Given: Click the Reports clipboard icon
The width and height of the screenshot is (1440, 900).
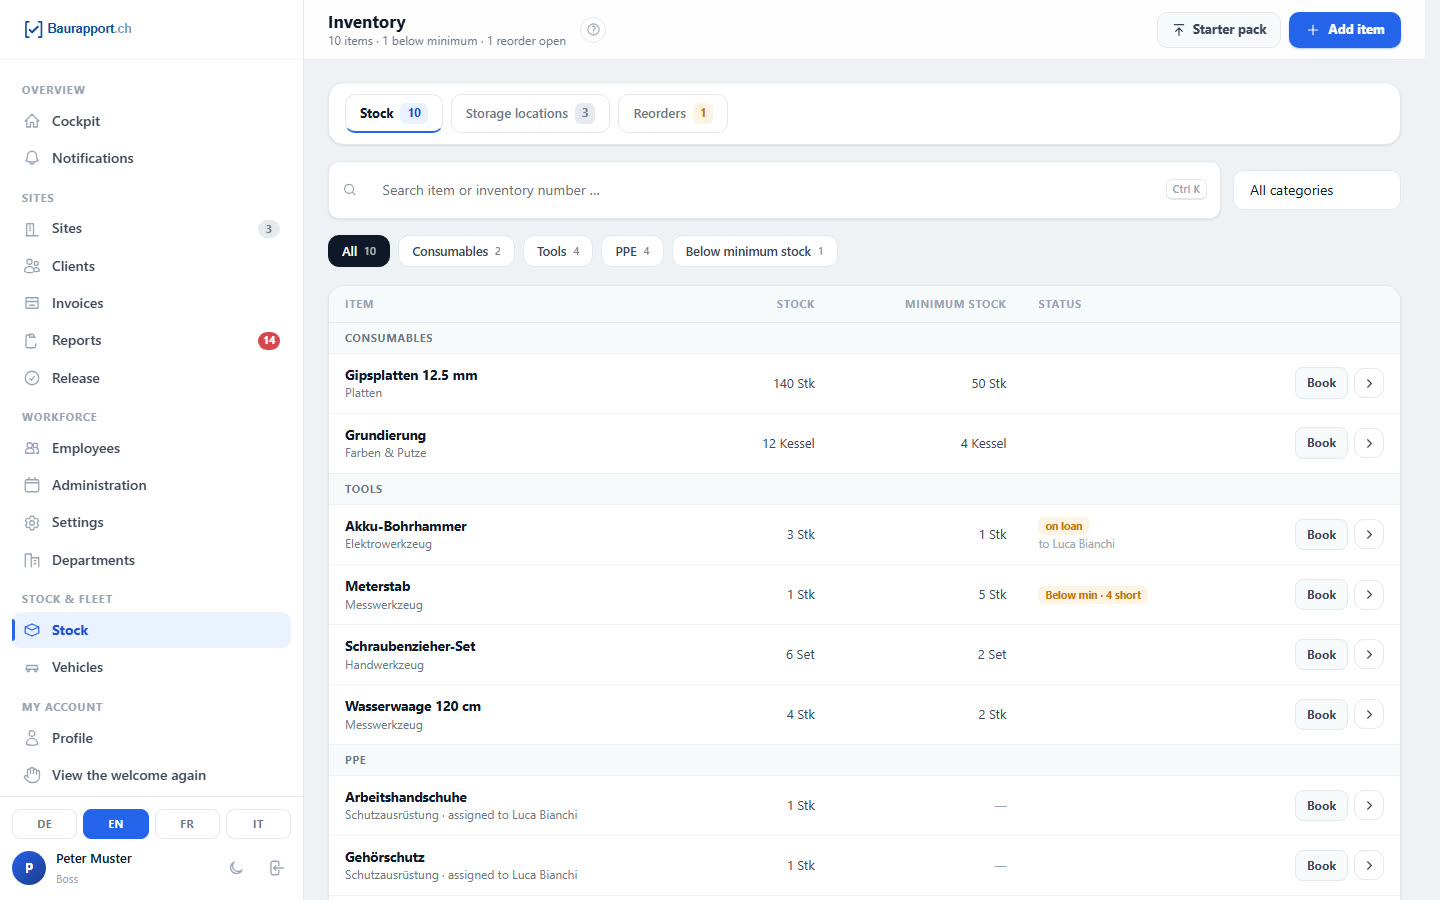Looking at the screenshot, I should click(32, 341).
